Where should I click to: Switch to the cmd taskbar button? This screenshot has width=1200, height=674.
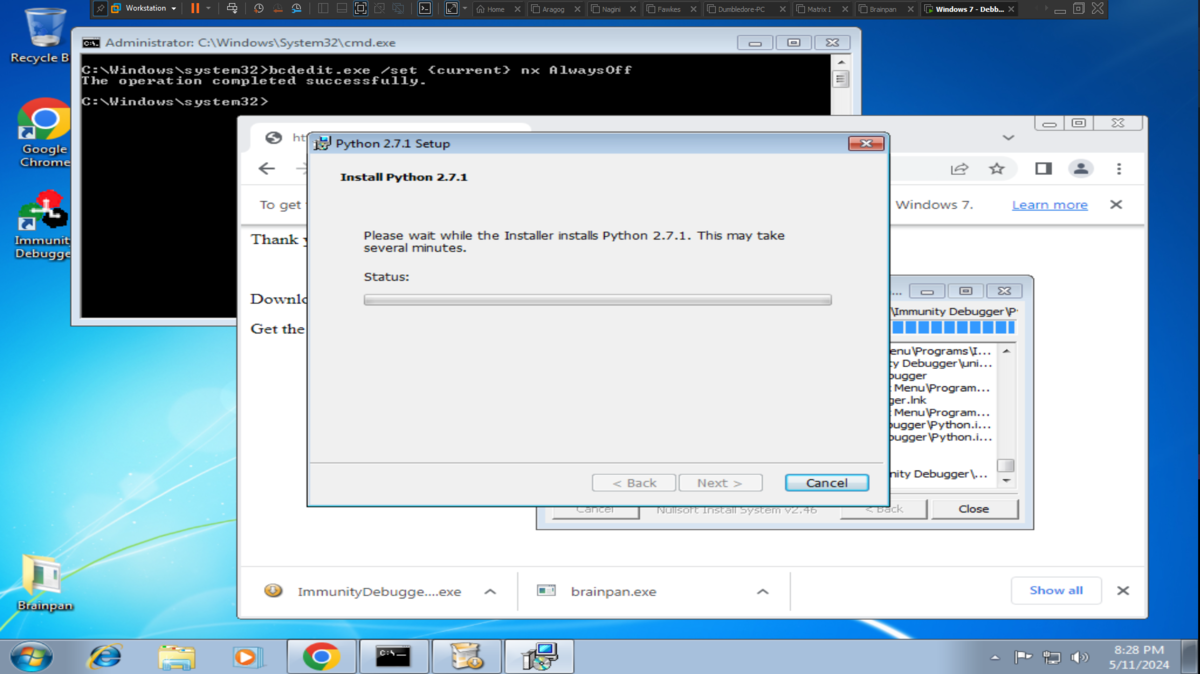[394, 657]
